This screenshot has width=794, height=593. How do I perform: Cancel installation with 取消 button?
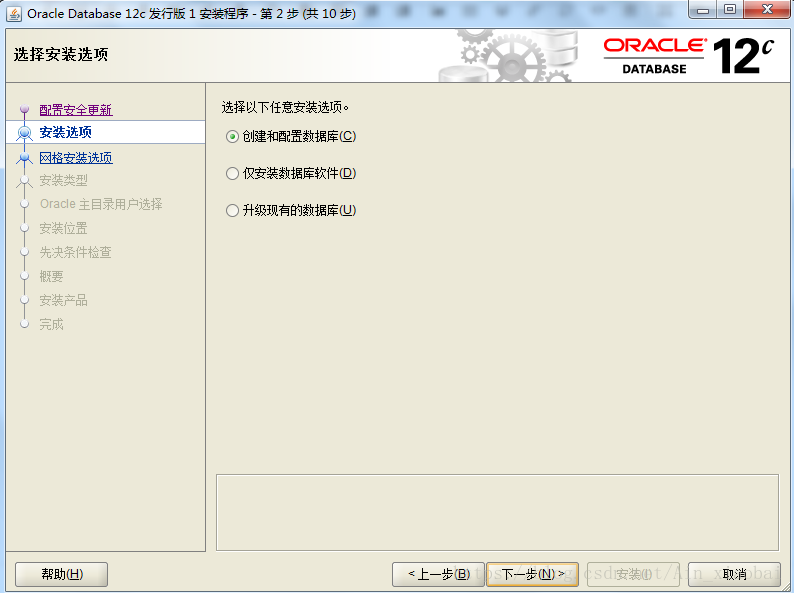tap(734, 574)
